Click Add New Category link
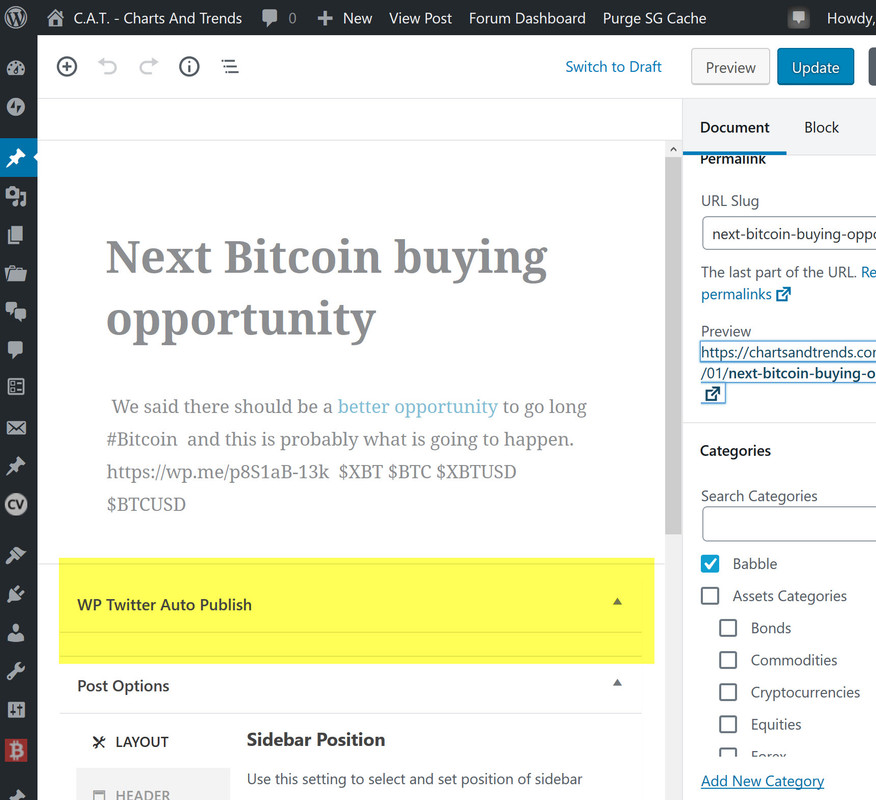This screenshot has height=800, width=876. coord(762,780)
